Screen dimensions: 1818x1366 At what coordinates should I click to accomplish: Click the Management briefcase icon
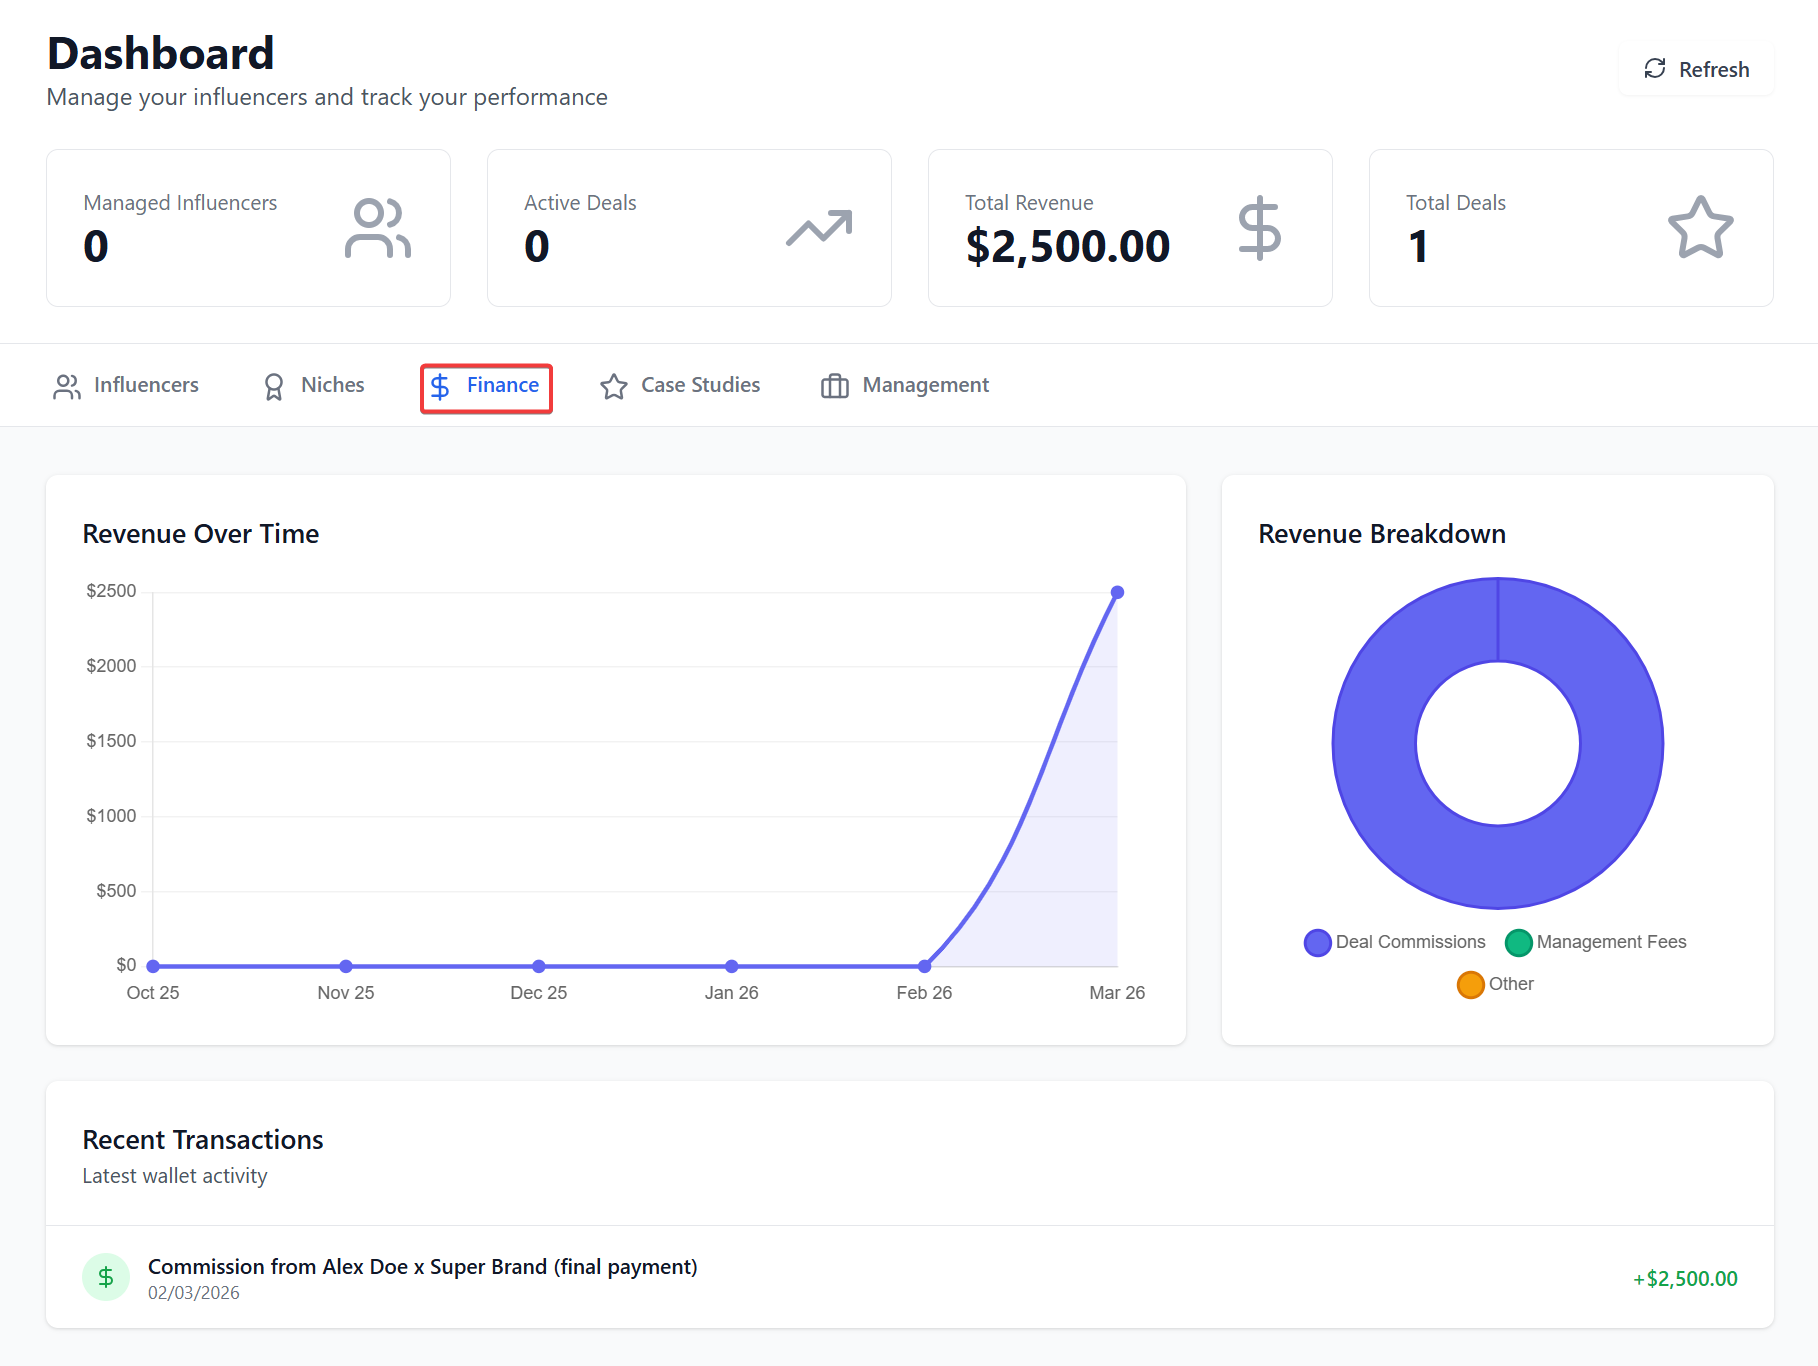[835, 387]
